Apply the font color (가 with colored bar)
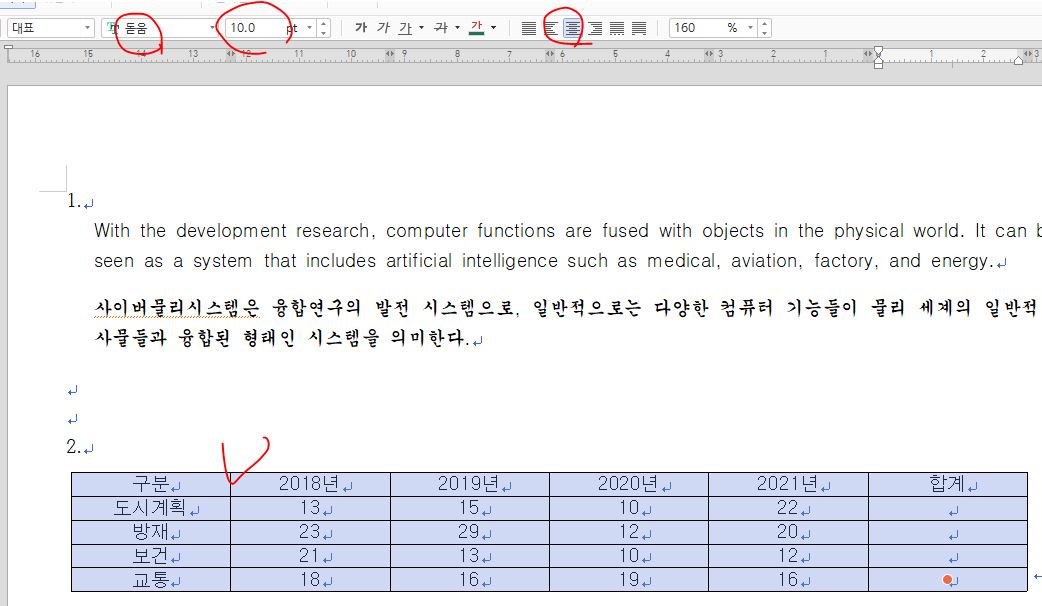 (476, 28)
